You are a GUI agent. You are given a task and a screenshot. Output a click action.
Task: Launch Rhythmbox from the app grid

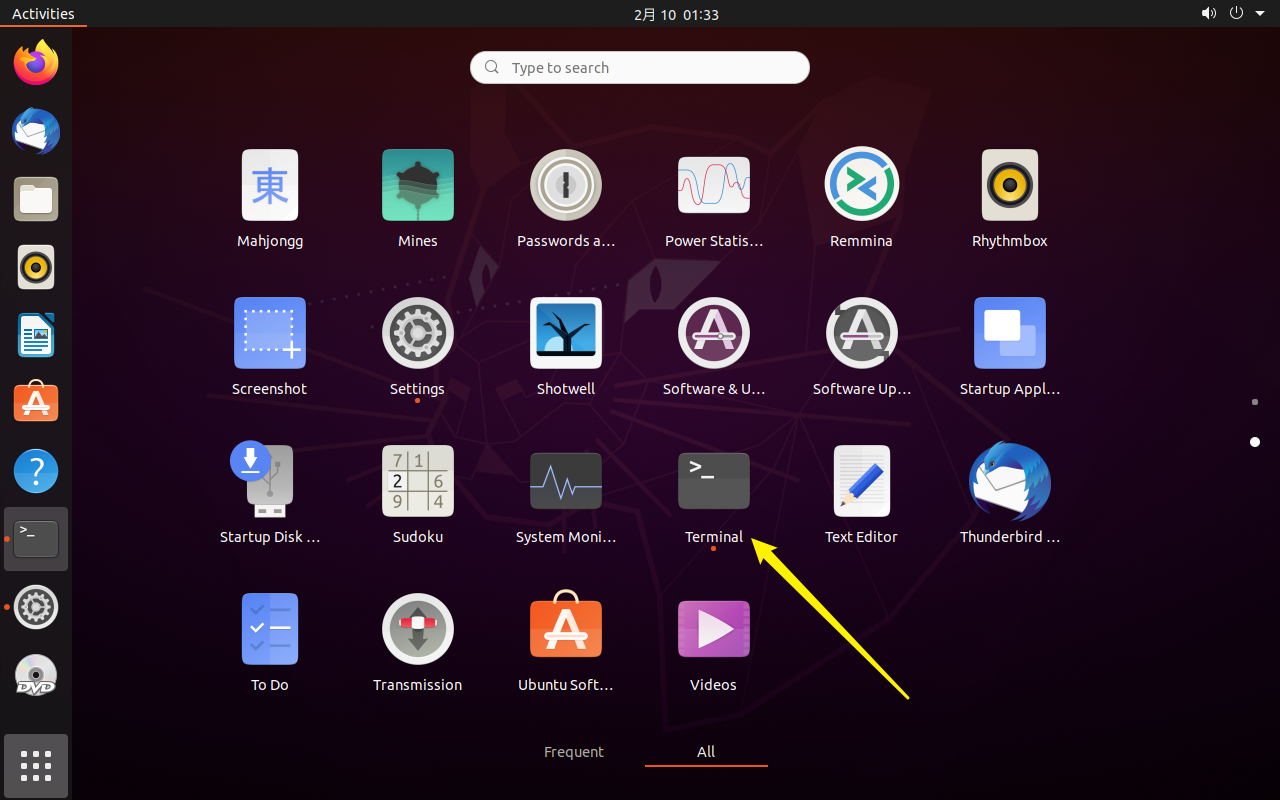(1009, 185)
